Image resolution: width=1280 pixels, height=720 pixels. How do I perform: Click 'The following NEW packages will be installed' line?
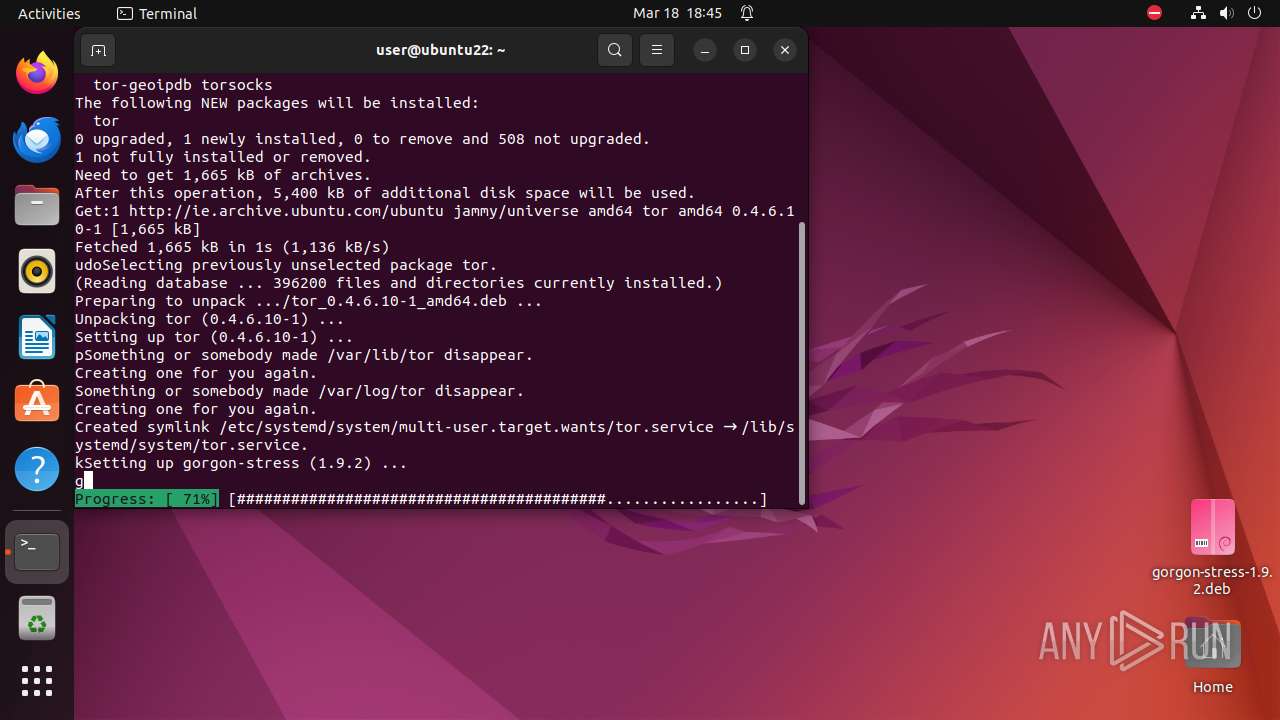pyautogui.click(x=277, y=103)
